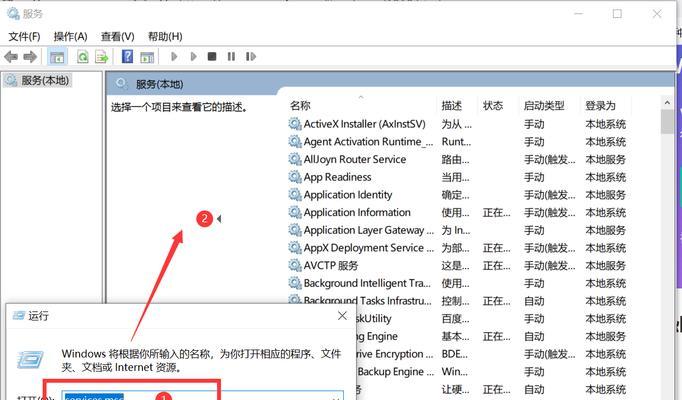
Task: Sort by the 登录为 column header
Action: [x=600, y=106]
